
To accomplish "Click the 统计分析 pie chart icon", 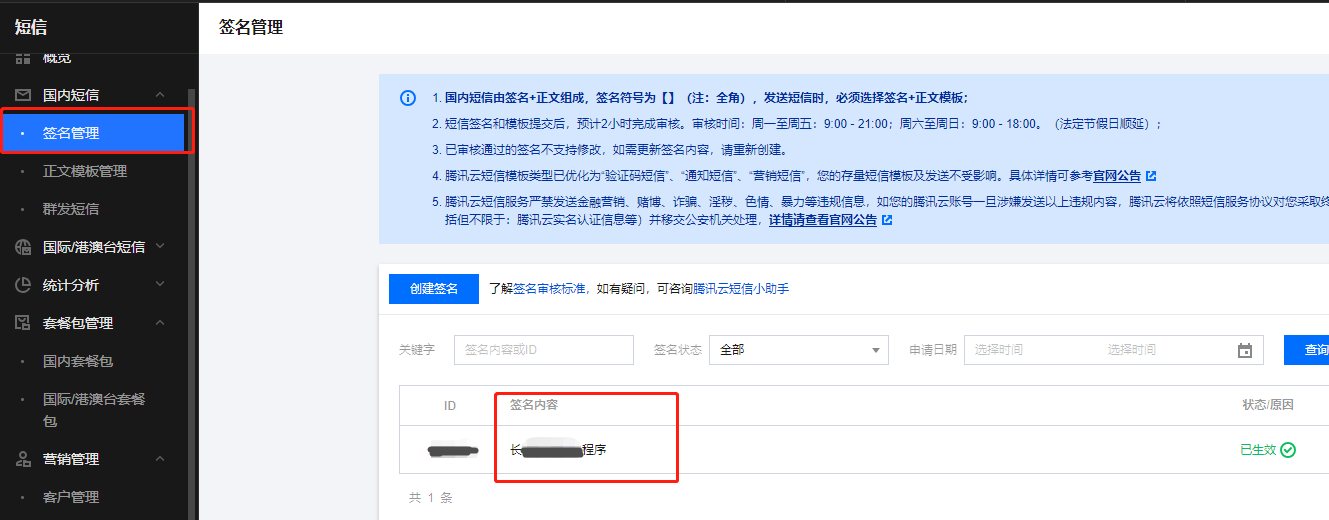I will point(23,285).
